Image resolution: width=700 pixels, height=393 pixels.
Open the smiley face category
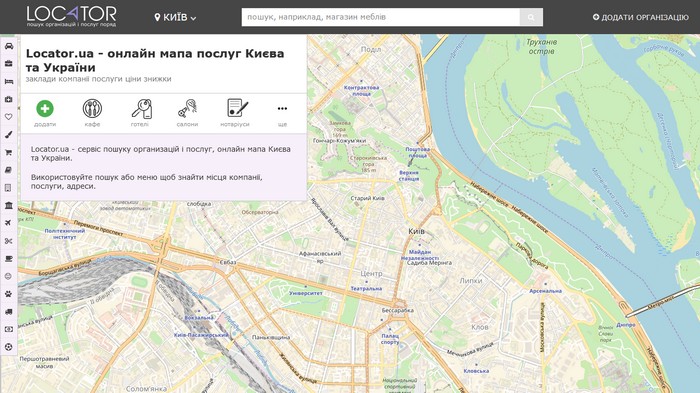pyautogui.click(x=8, y=276)
